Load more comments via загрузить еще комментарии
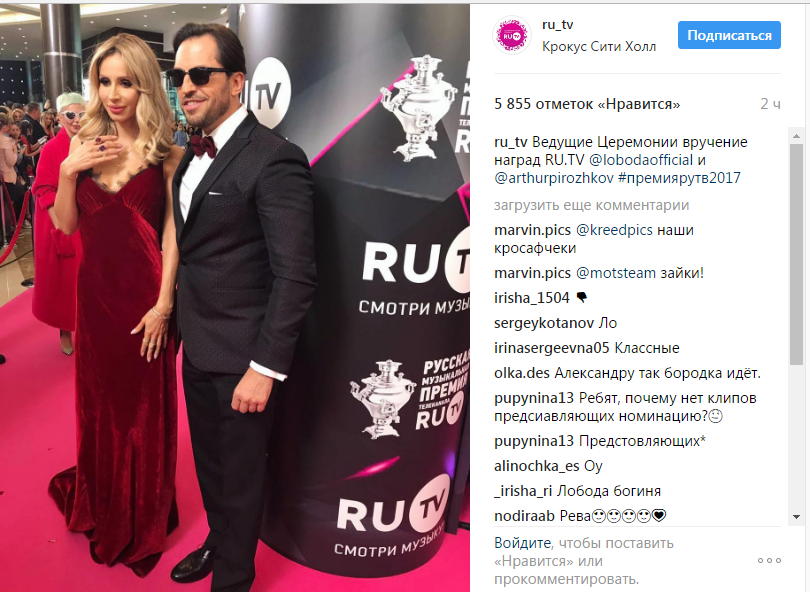The width and height of the screenshot is (810, 592). tap(591, 205)
